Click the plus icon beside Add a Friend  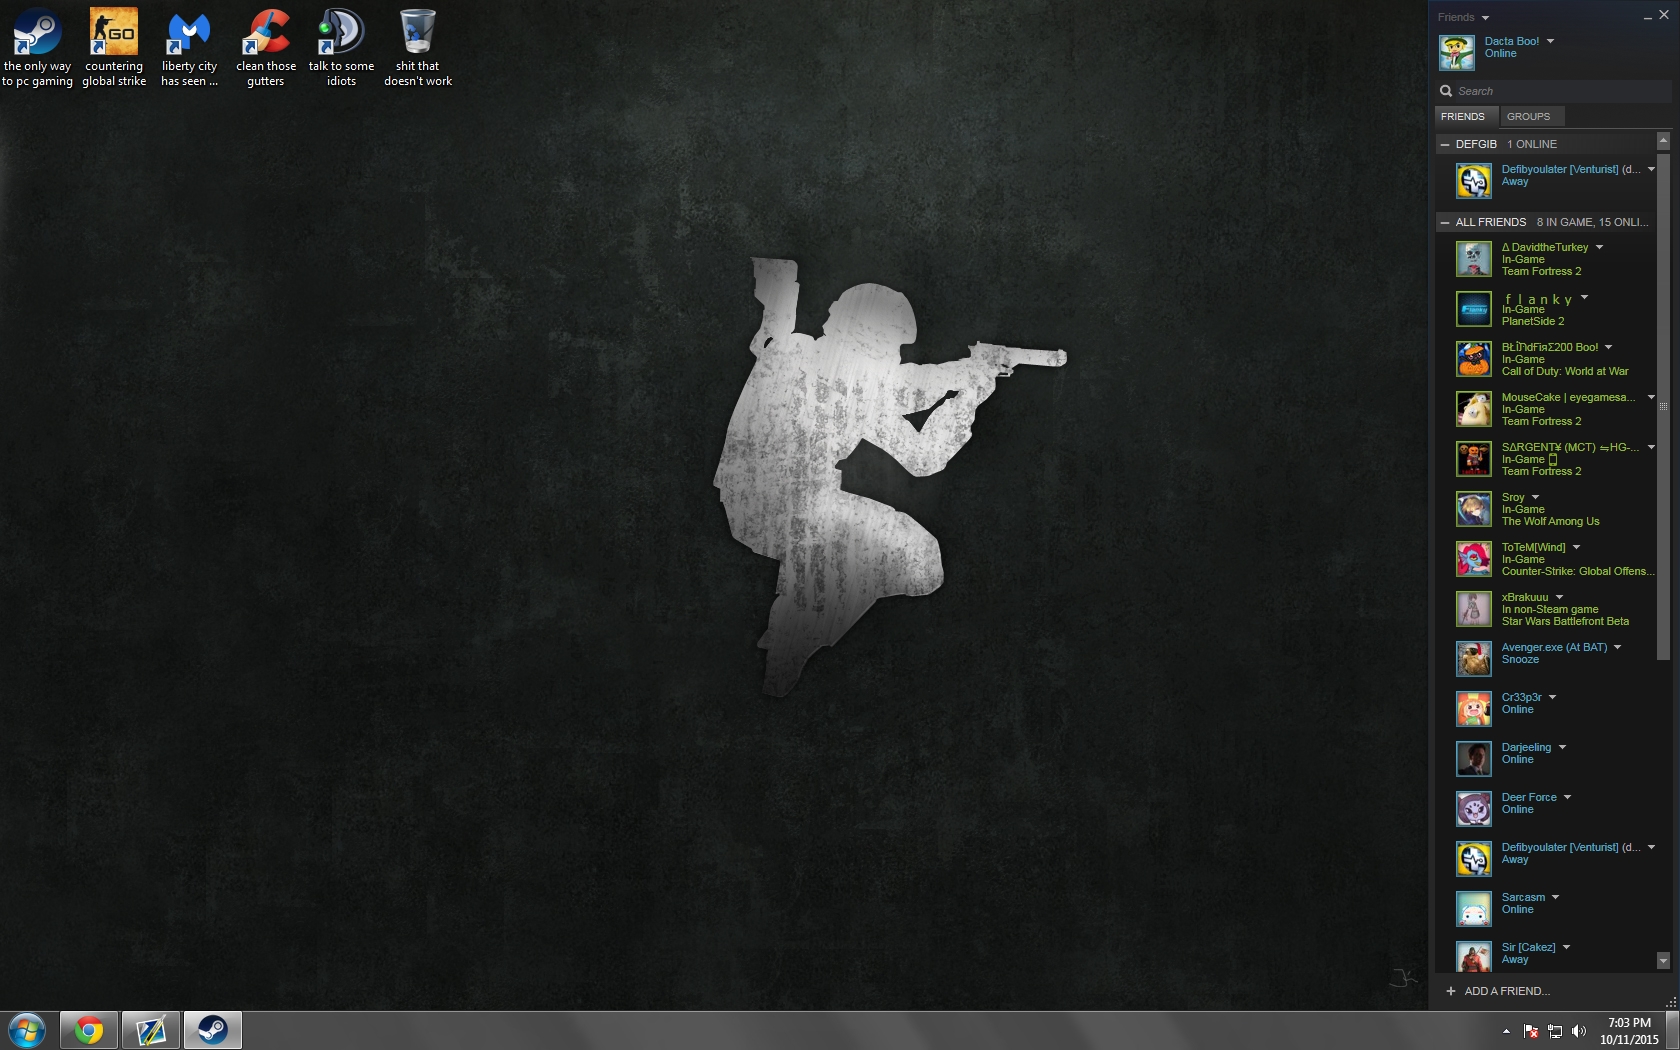point(1451,991)
